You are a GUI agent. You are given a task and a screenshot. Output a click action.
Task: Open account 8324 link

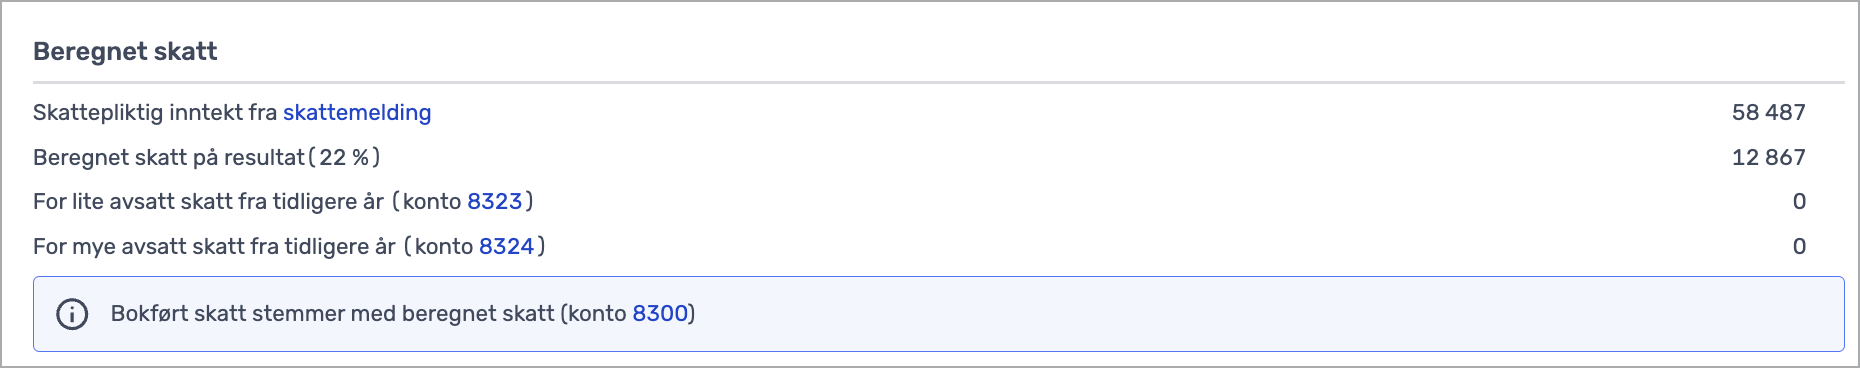tap(507, 246)
